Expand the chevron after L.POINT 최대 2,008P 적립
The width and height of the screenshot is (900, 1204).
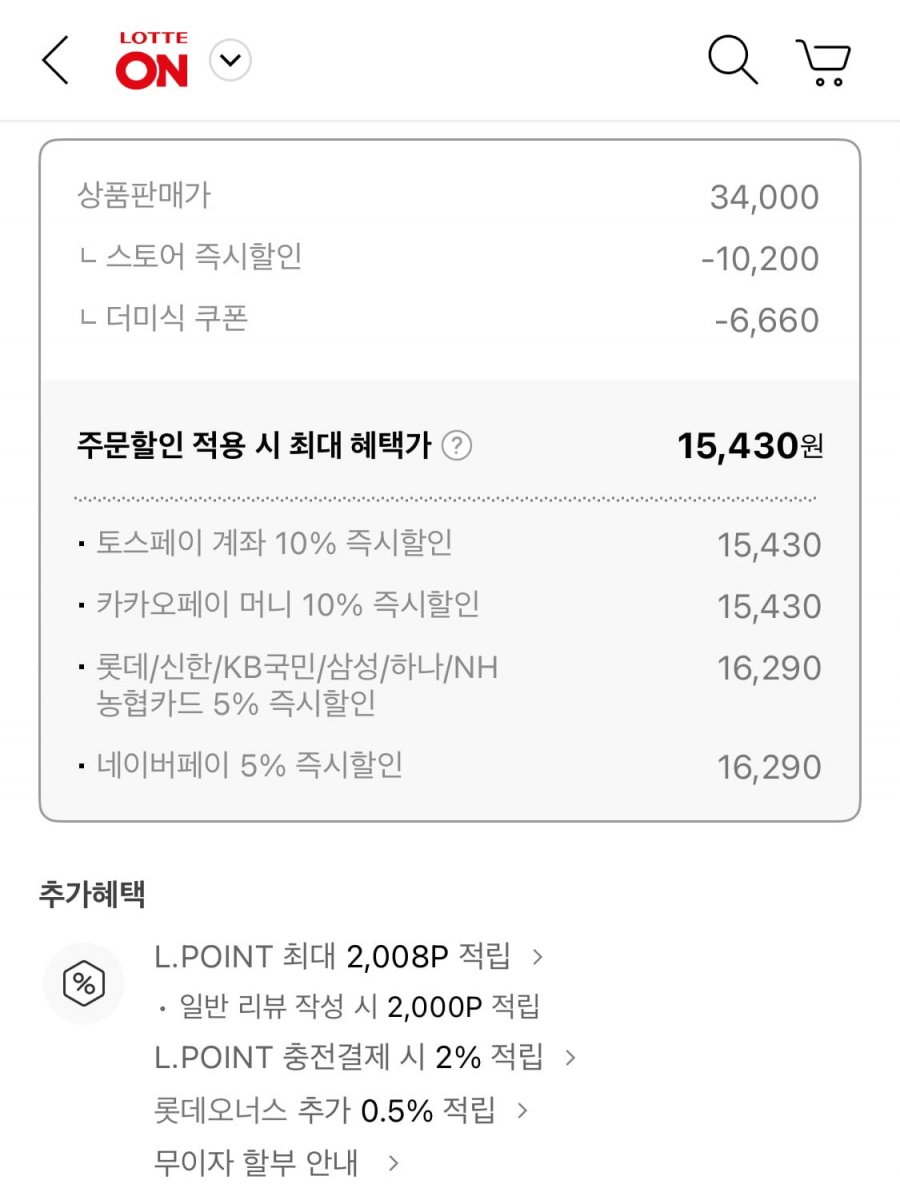[538, 957]
